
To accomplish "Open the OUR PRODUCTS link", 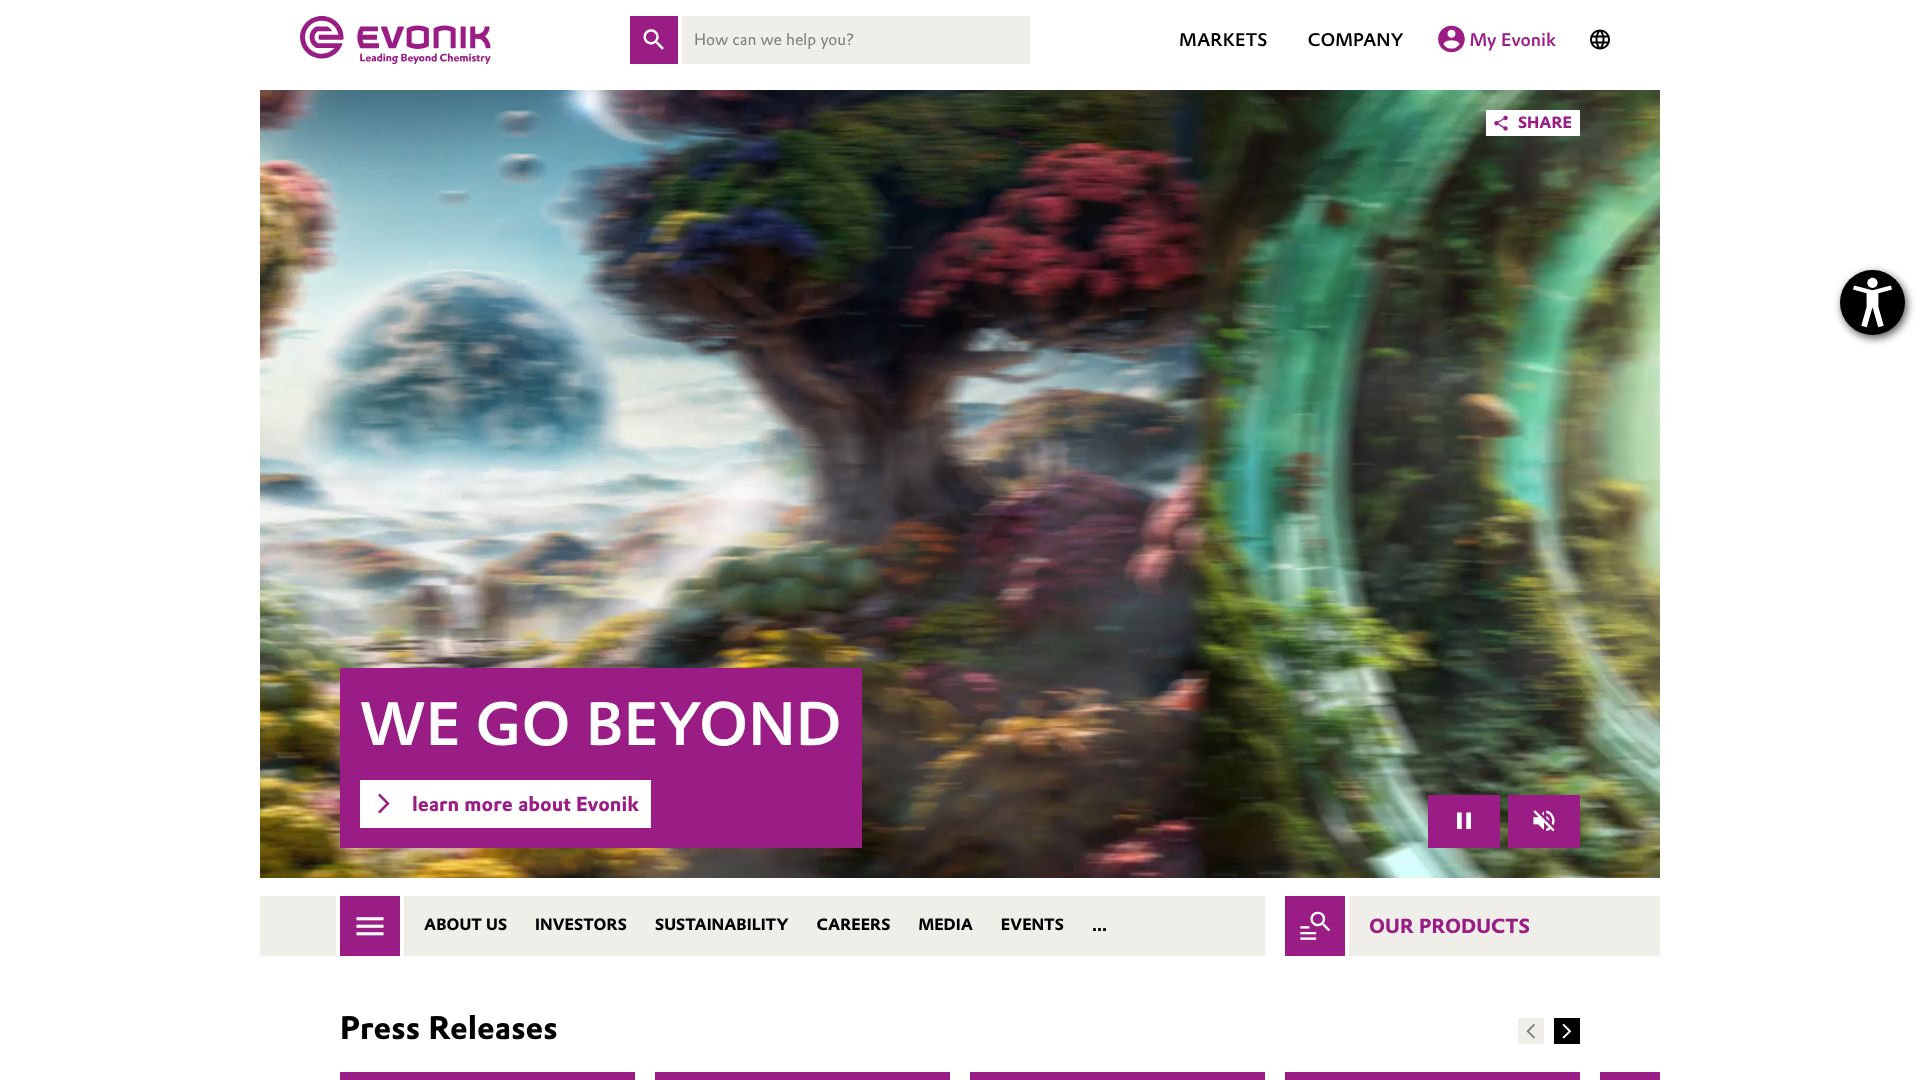I will click(1449, 926).
